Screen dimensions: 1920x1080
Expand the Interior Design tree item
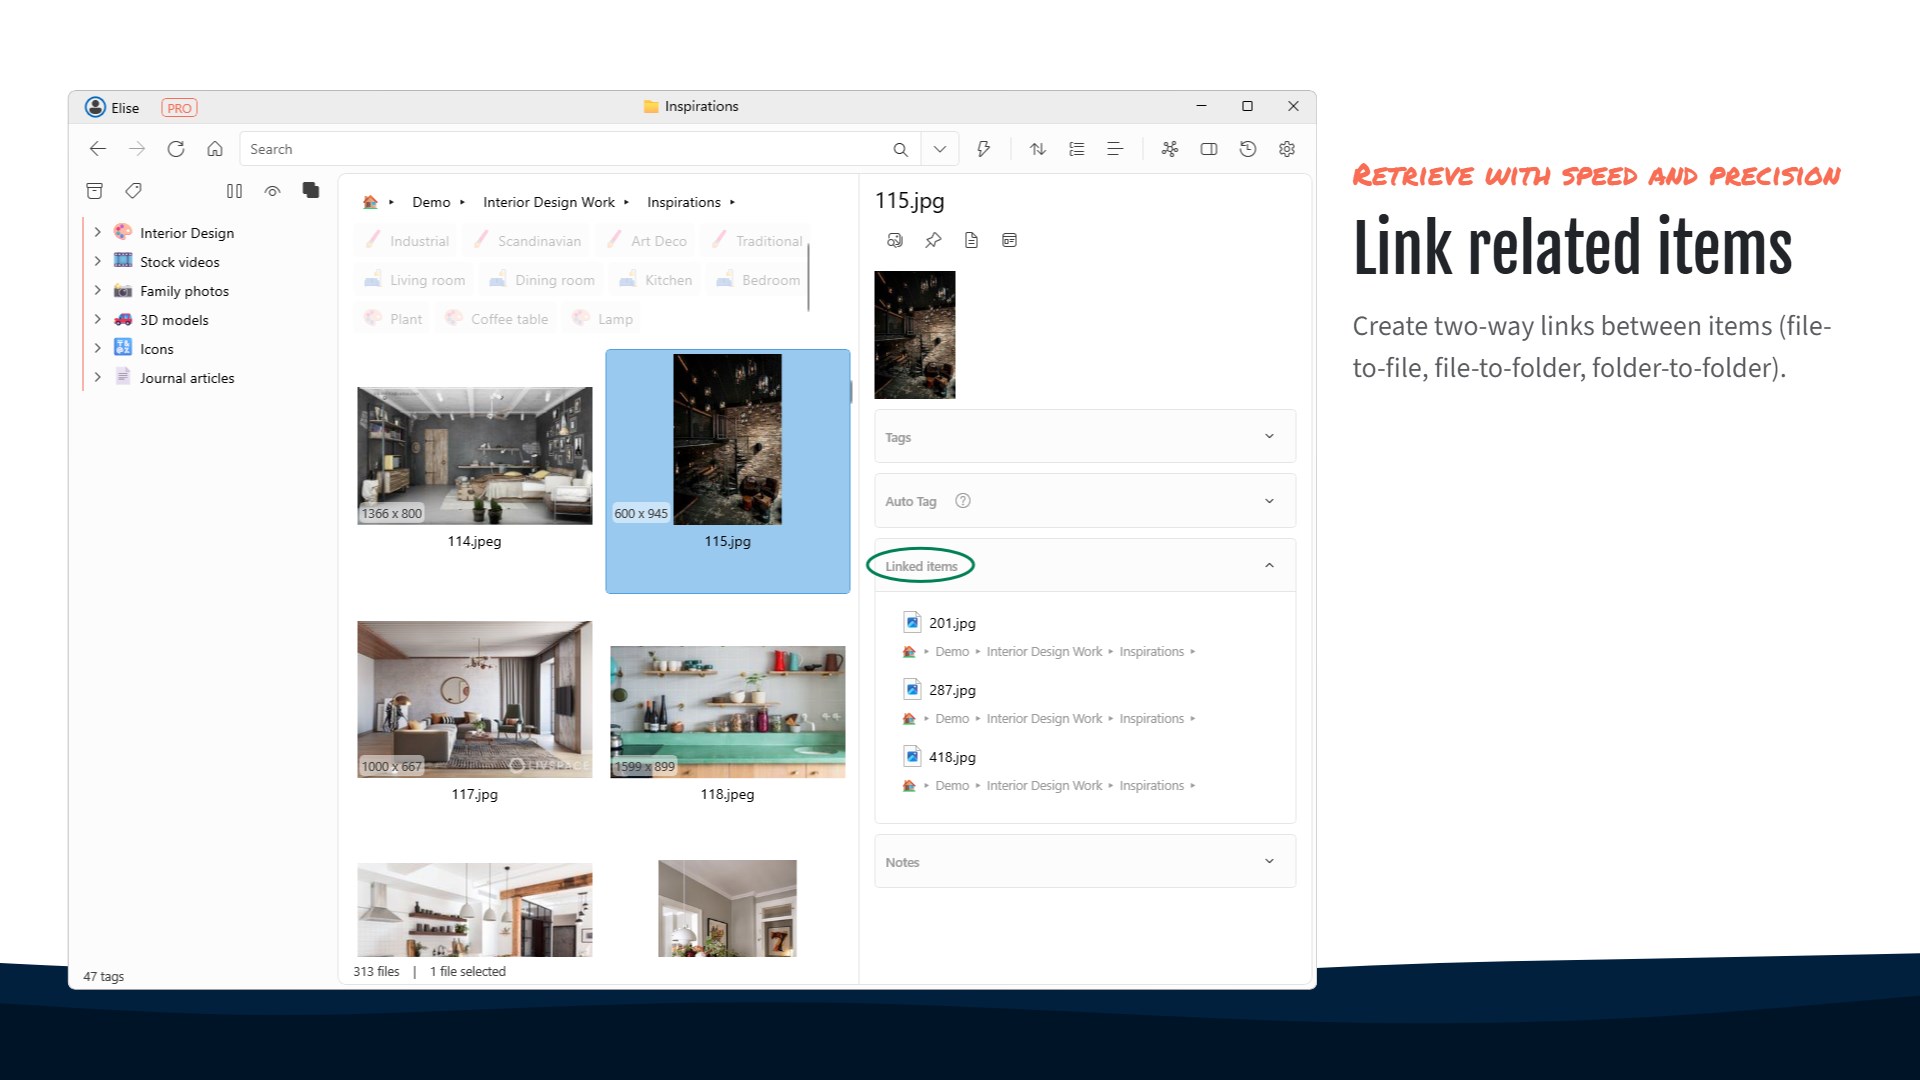[97, 232]
